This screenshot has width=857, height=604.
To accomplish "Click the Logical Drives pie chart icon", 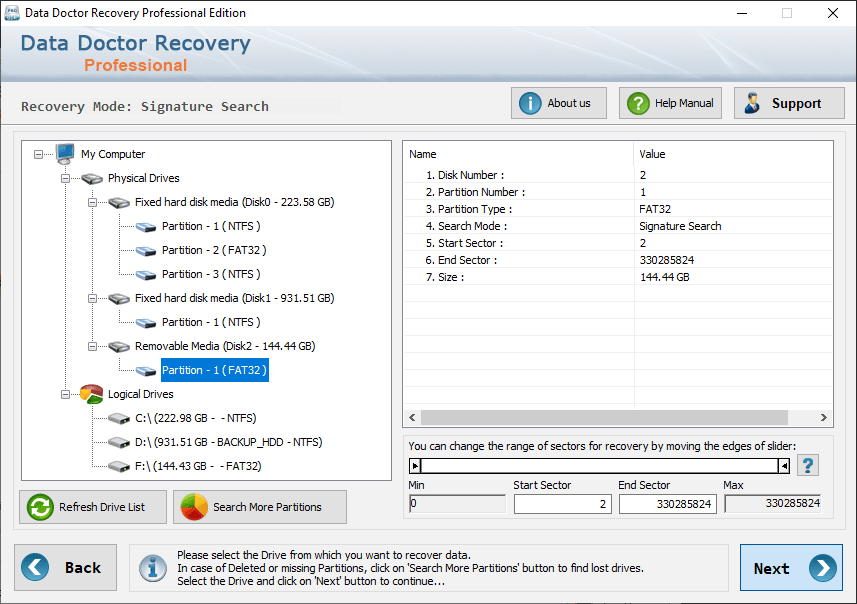I will click(91, 394).
